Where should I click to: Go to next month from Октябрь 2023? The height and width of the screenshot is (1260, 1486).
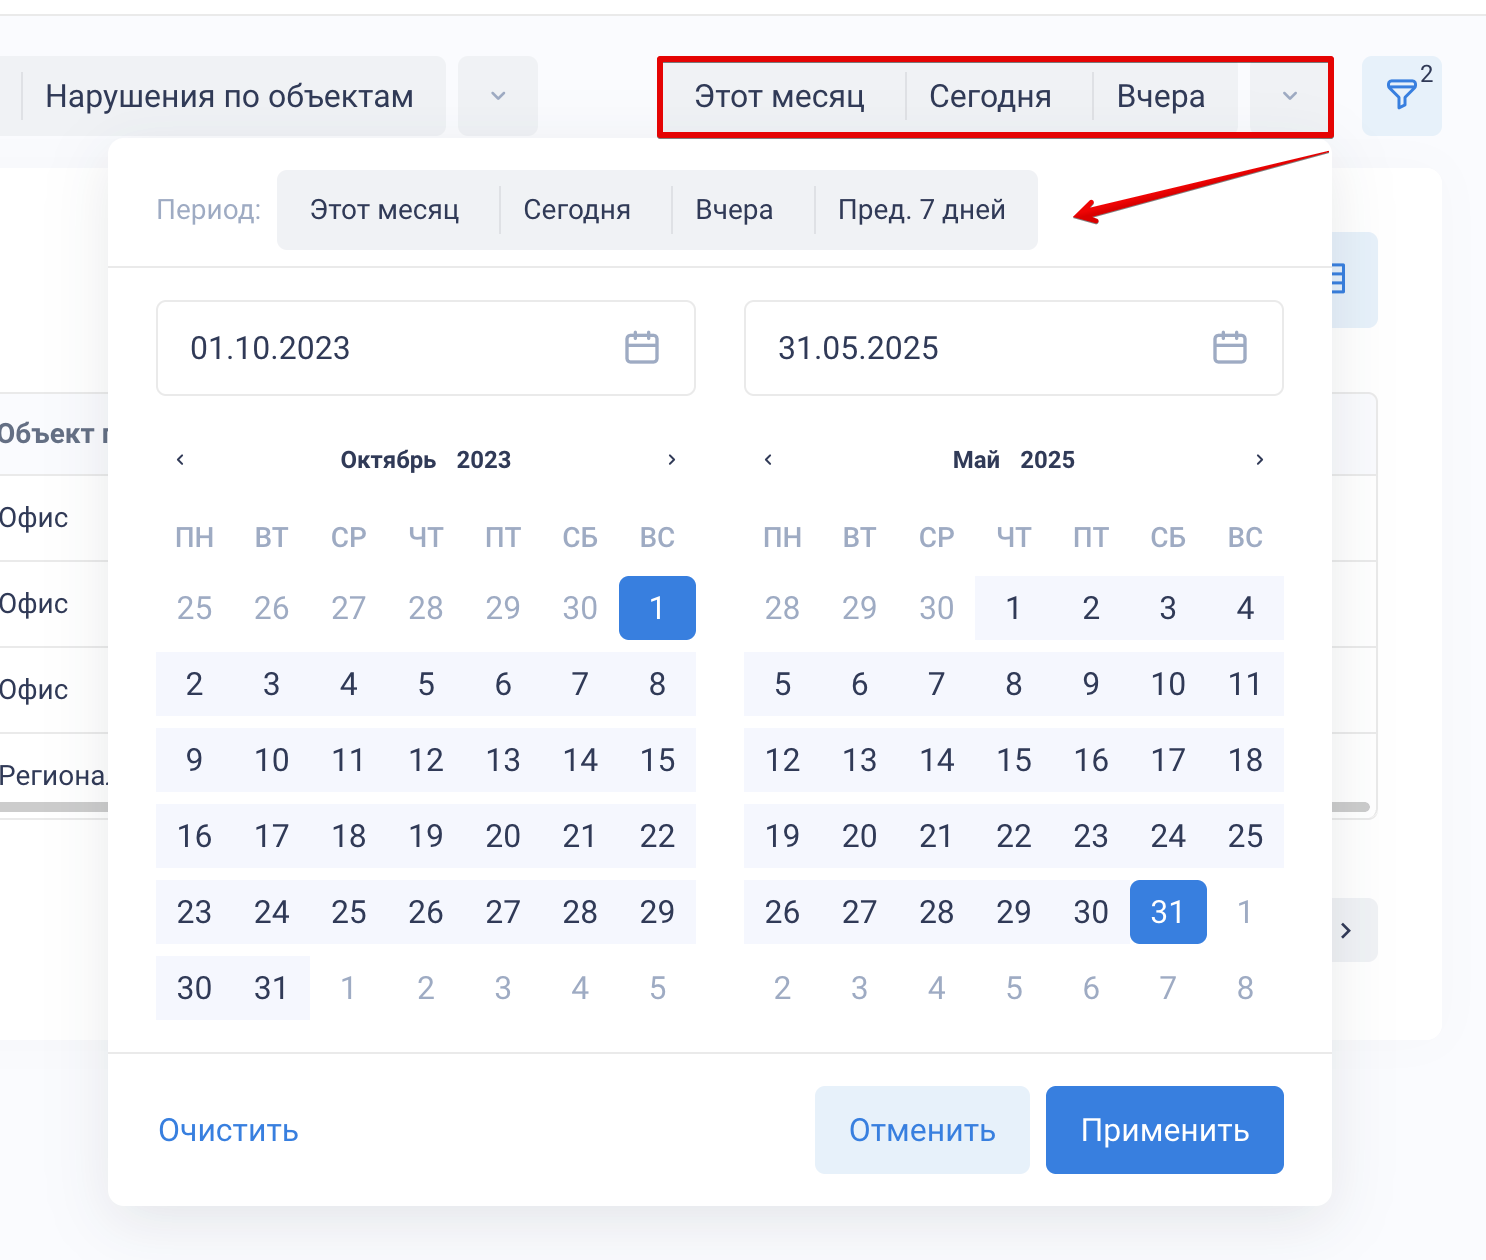click(672, 460)
